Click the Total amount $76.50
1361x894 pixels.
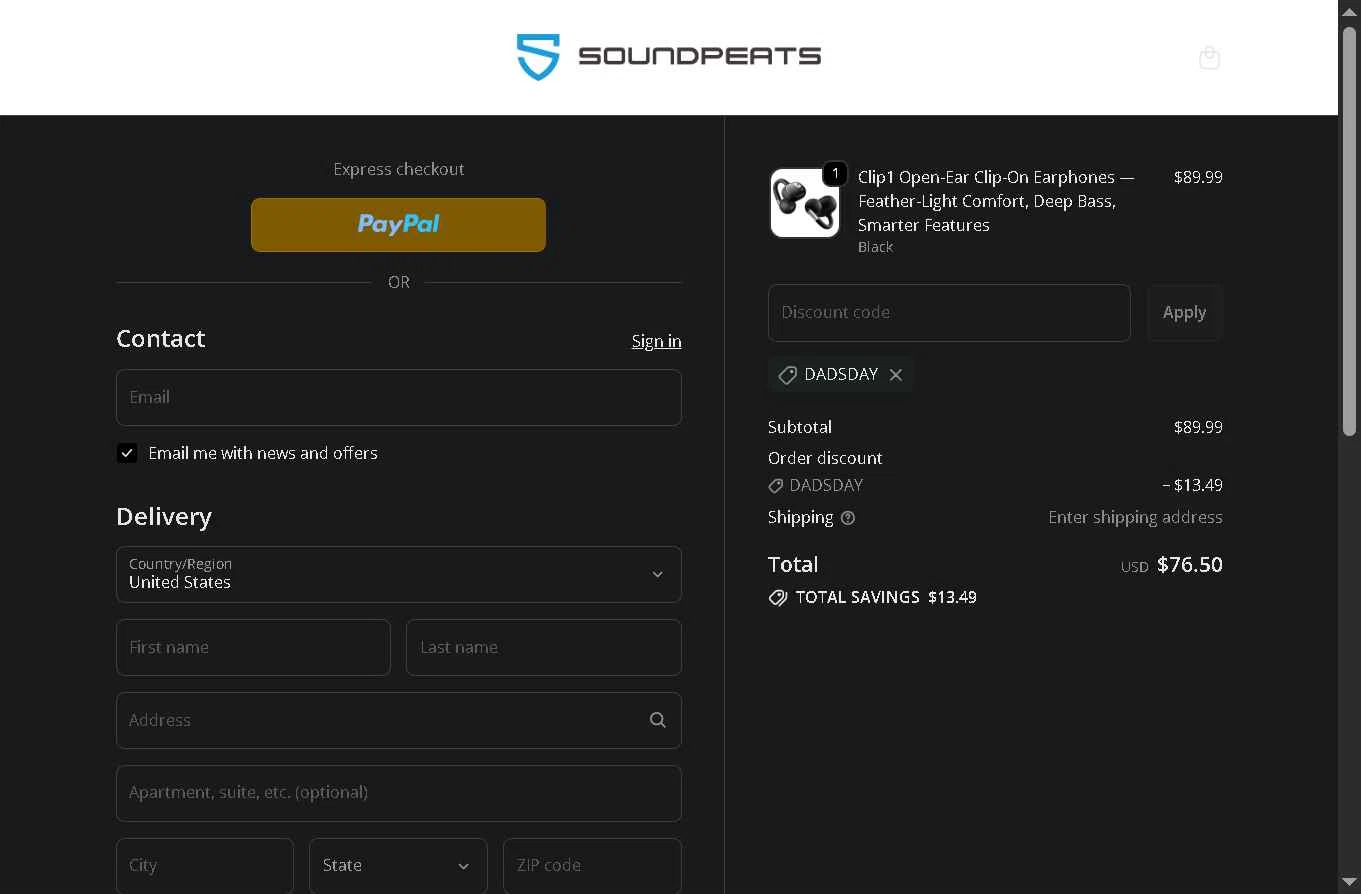1190,565
